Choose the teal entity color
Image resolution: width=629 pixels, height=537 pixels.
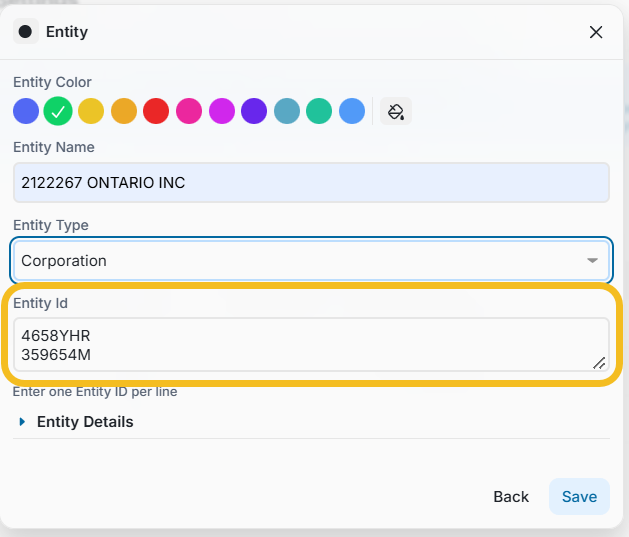(319, 111)
